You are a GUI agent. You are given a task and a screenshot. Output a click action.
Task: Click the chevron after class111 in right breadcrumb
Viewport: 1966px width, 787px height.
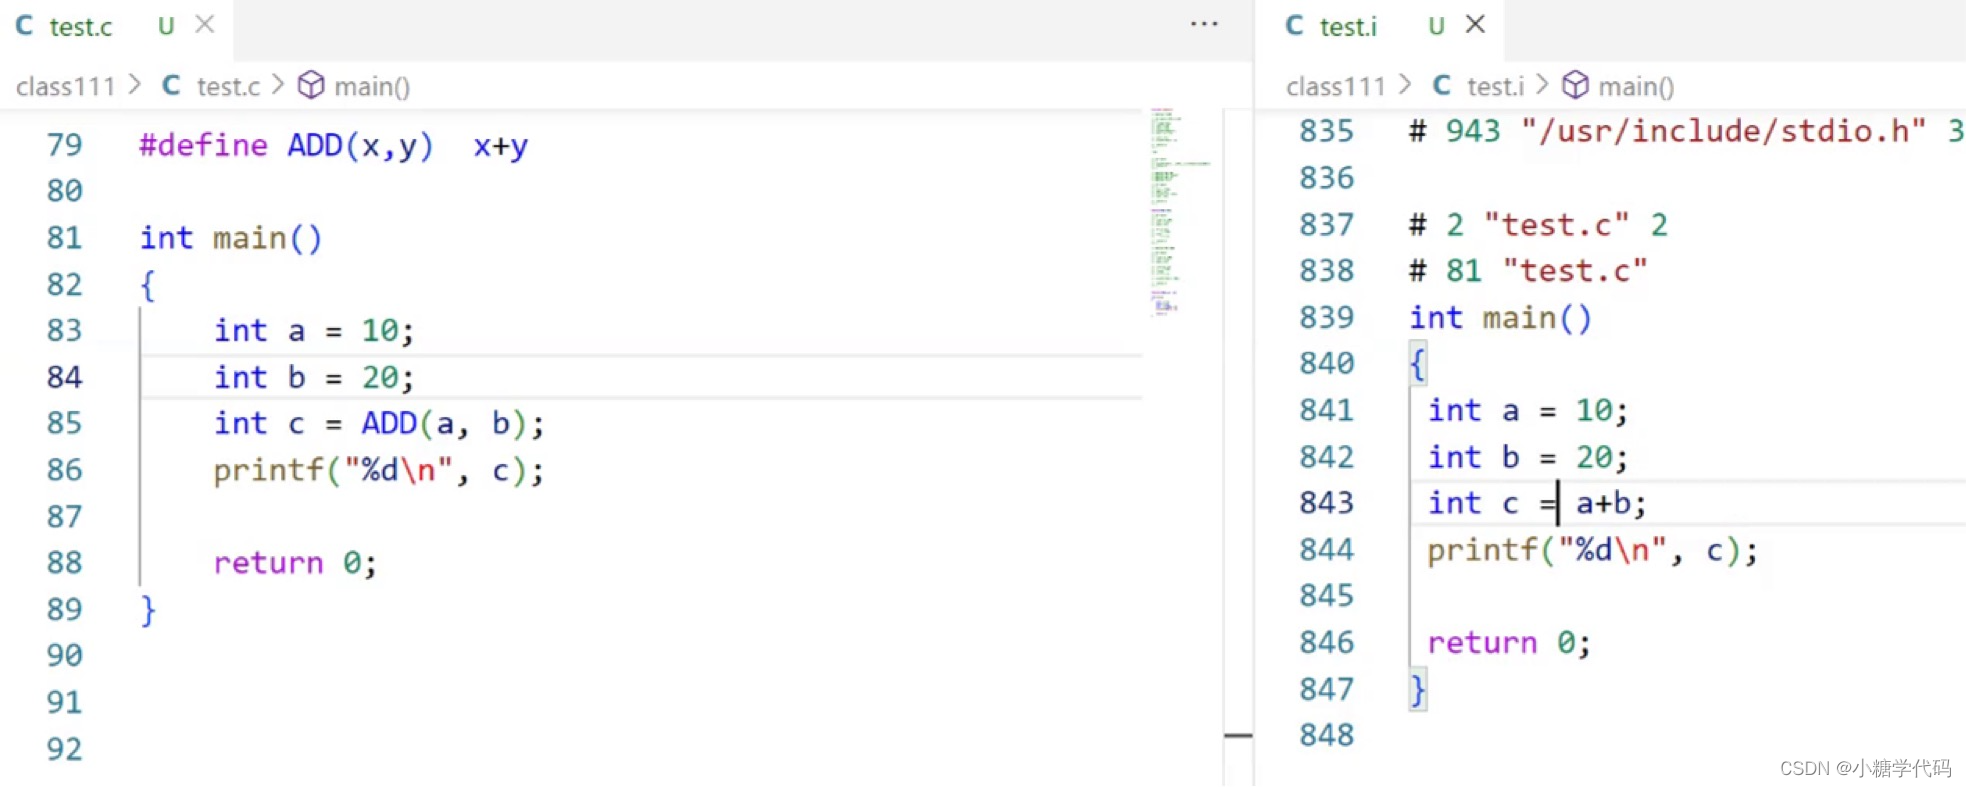pos(1405,86)
